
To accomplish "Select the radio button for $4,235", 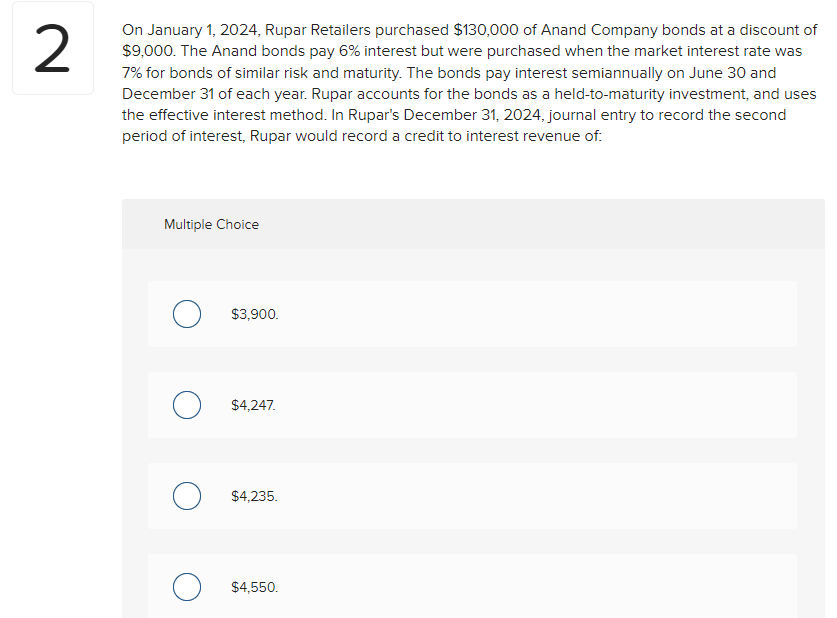I will click(x=187, y=496).
